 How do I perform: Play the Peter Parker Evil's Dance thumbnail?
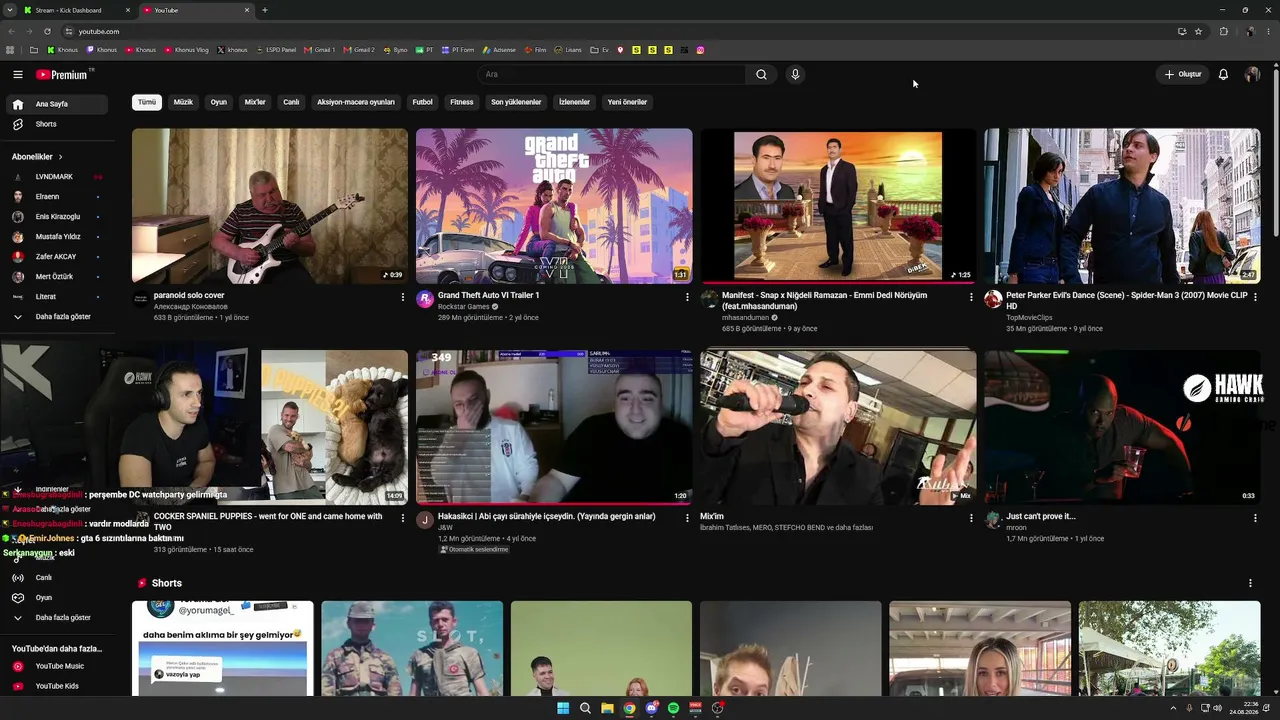pos(1122,206)
